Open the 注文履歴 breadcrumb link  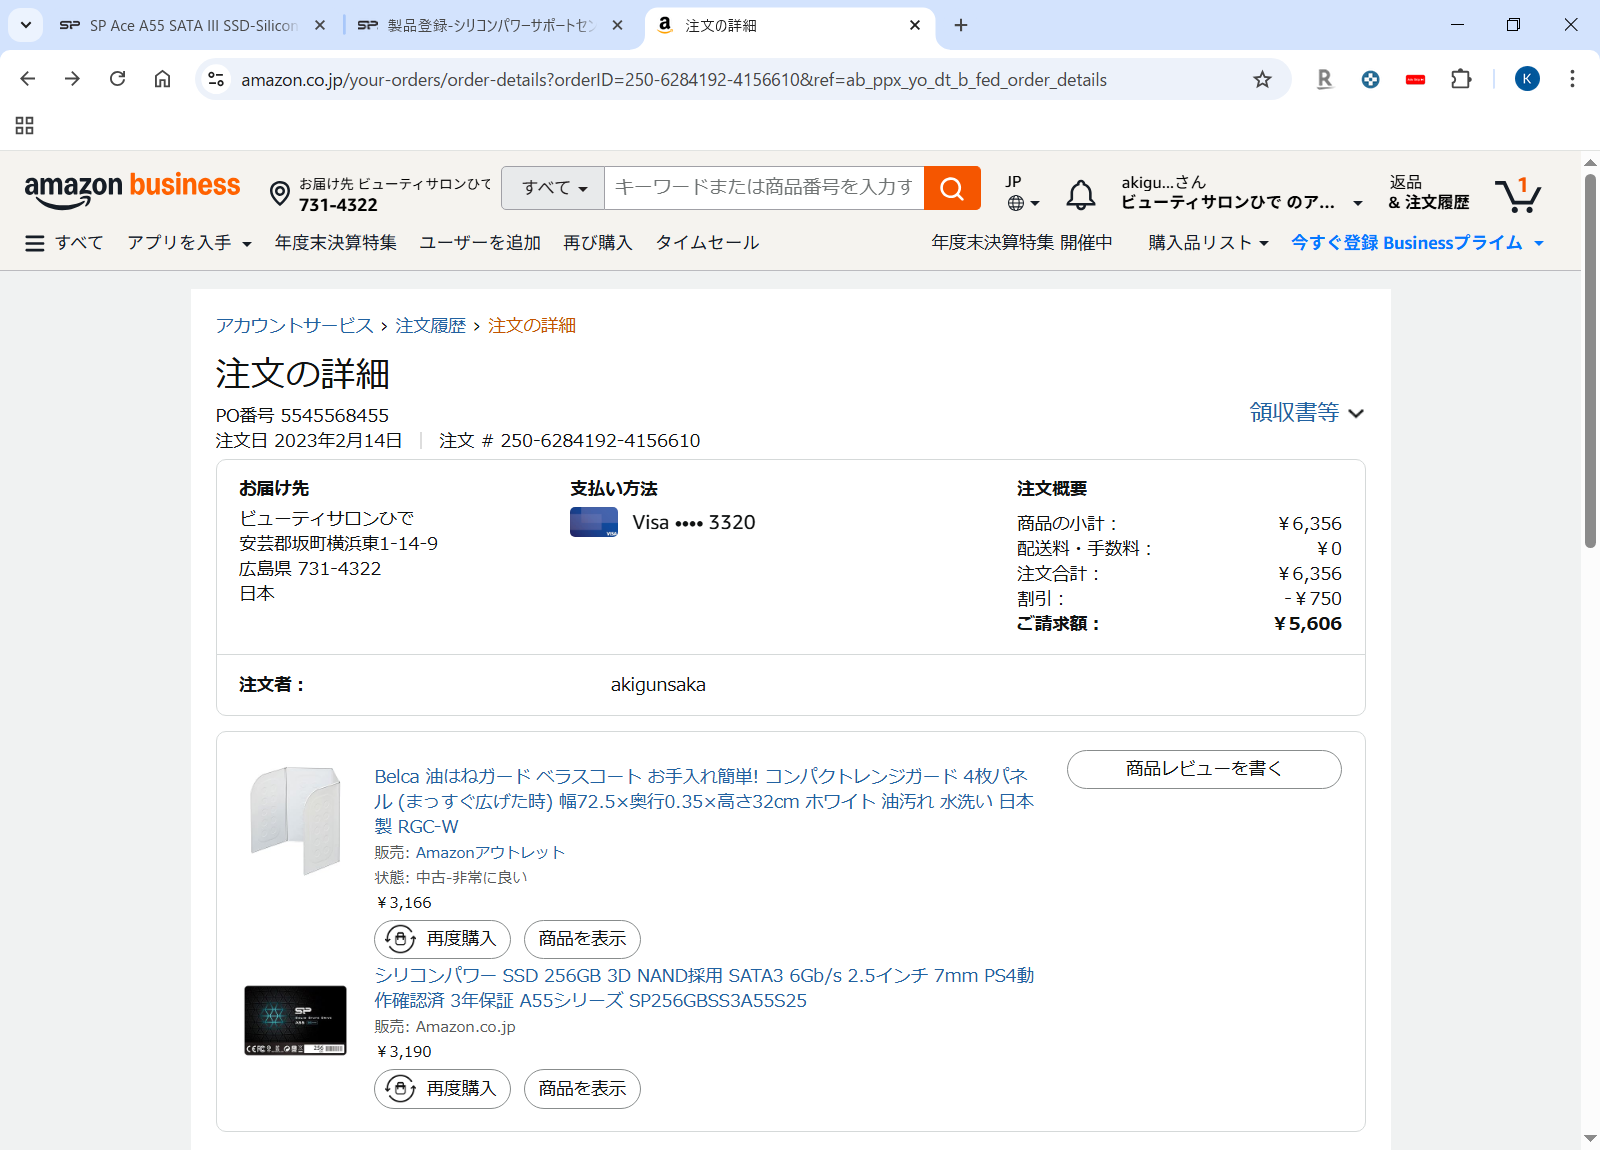(x=430, y=326)
